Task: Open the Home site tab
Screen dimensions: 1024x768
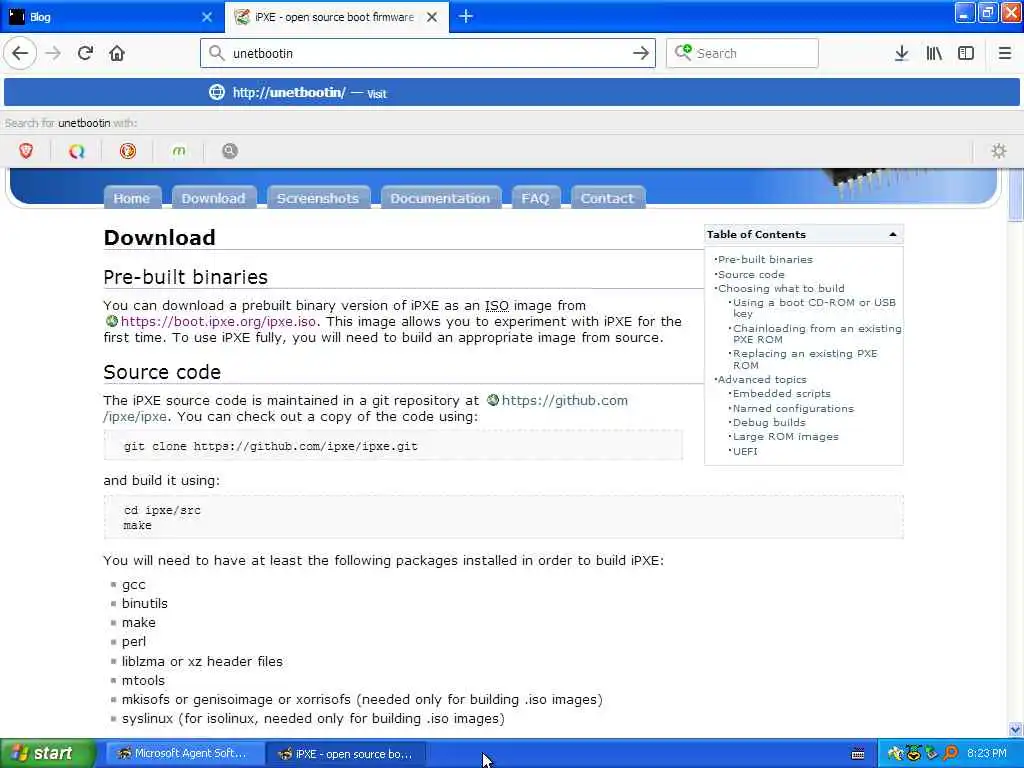Action: (x=132, y=198)
